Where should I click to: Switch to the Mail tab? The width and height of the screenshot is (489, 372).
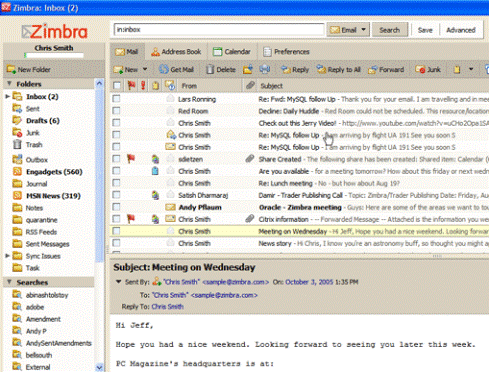pyautogui.click(x=127, y=52)
